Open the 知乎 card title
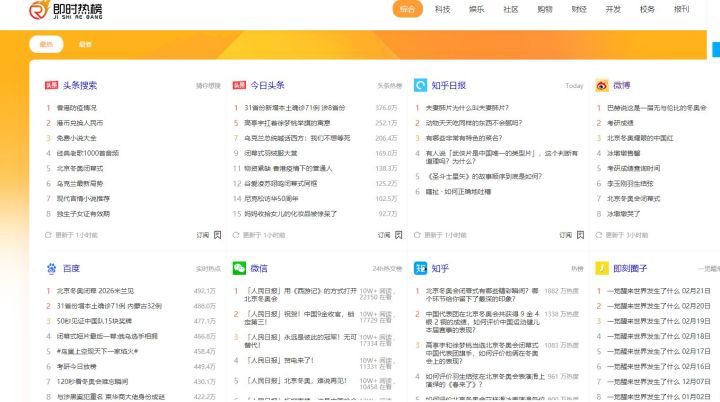Image resolution: width=720 pixels, height=402 pixels. pos(440,268)
